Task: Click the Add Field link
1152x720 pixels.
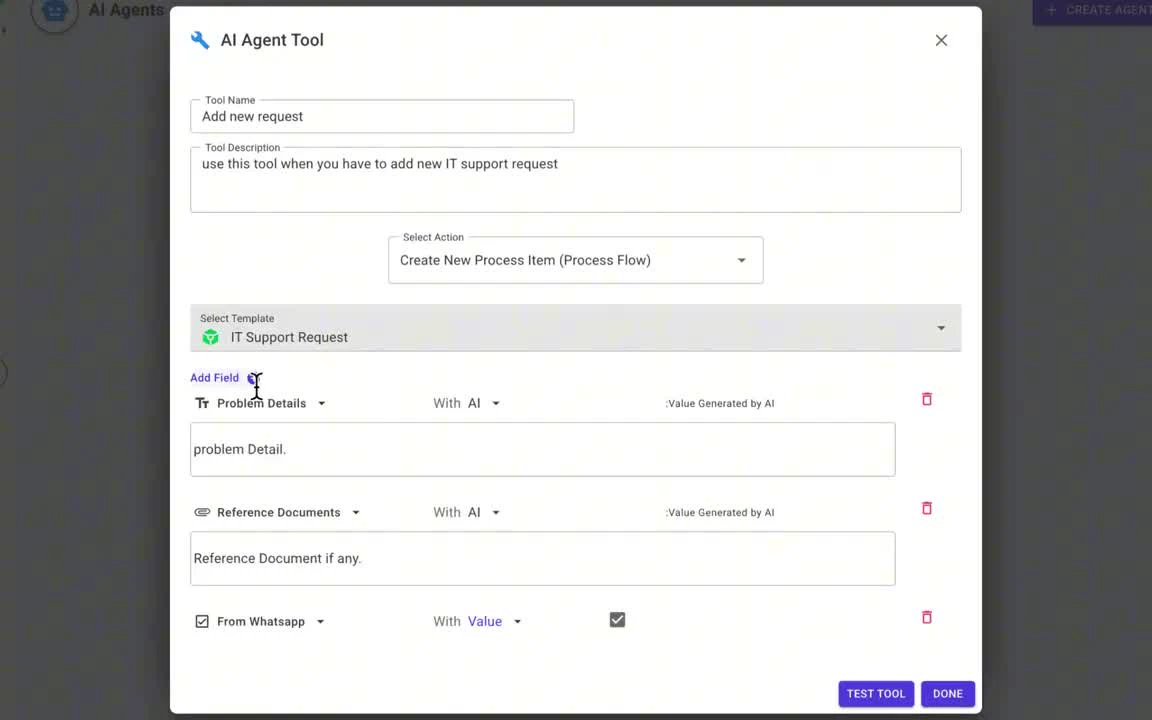Action: click(x=215, y=378)
